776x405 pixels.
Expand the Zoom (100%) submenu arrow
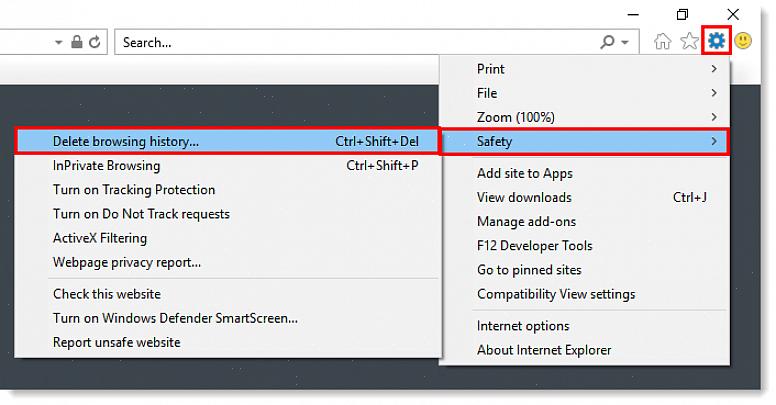point(714,117)
